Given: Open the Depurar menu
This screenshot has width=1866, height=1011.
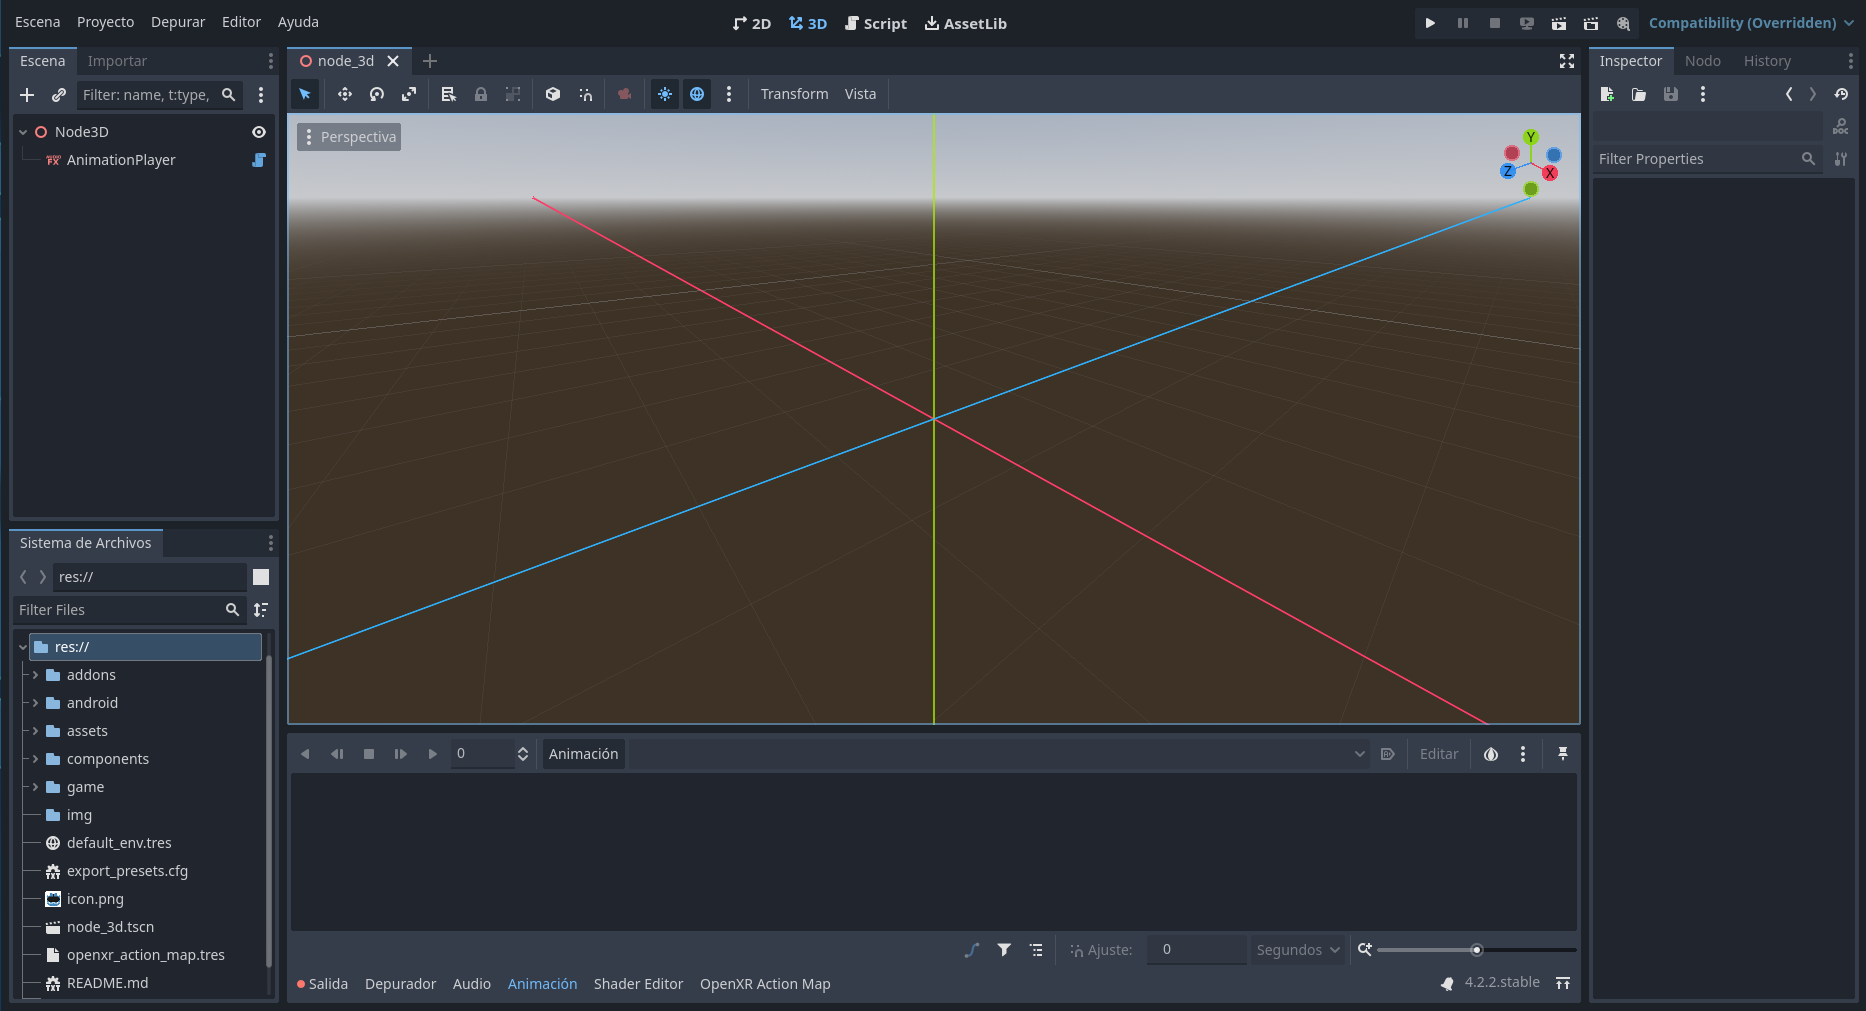Looking at the screenshot, I should [x=178, y=22].
